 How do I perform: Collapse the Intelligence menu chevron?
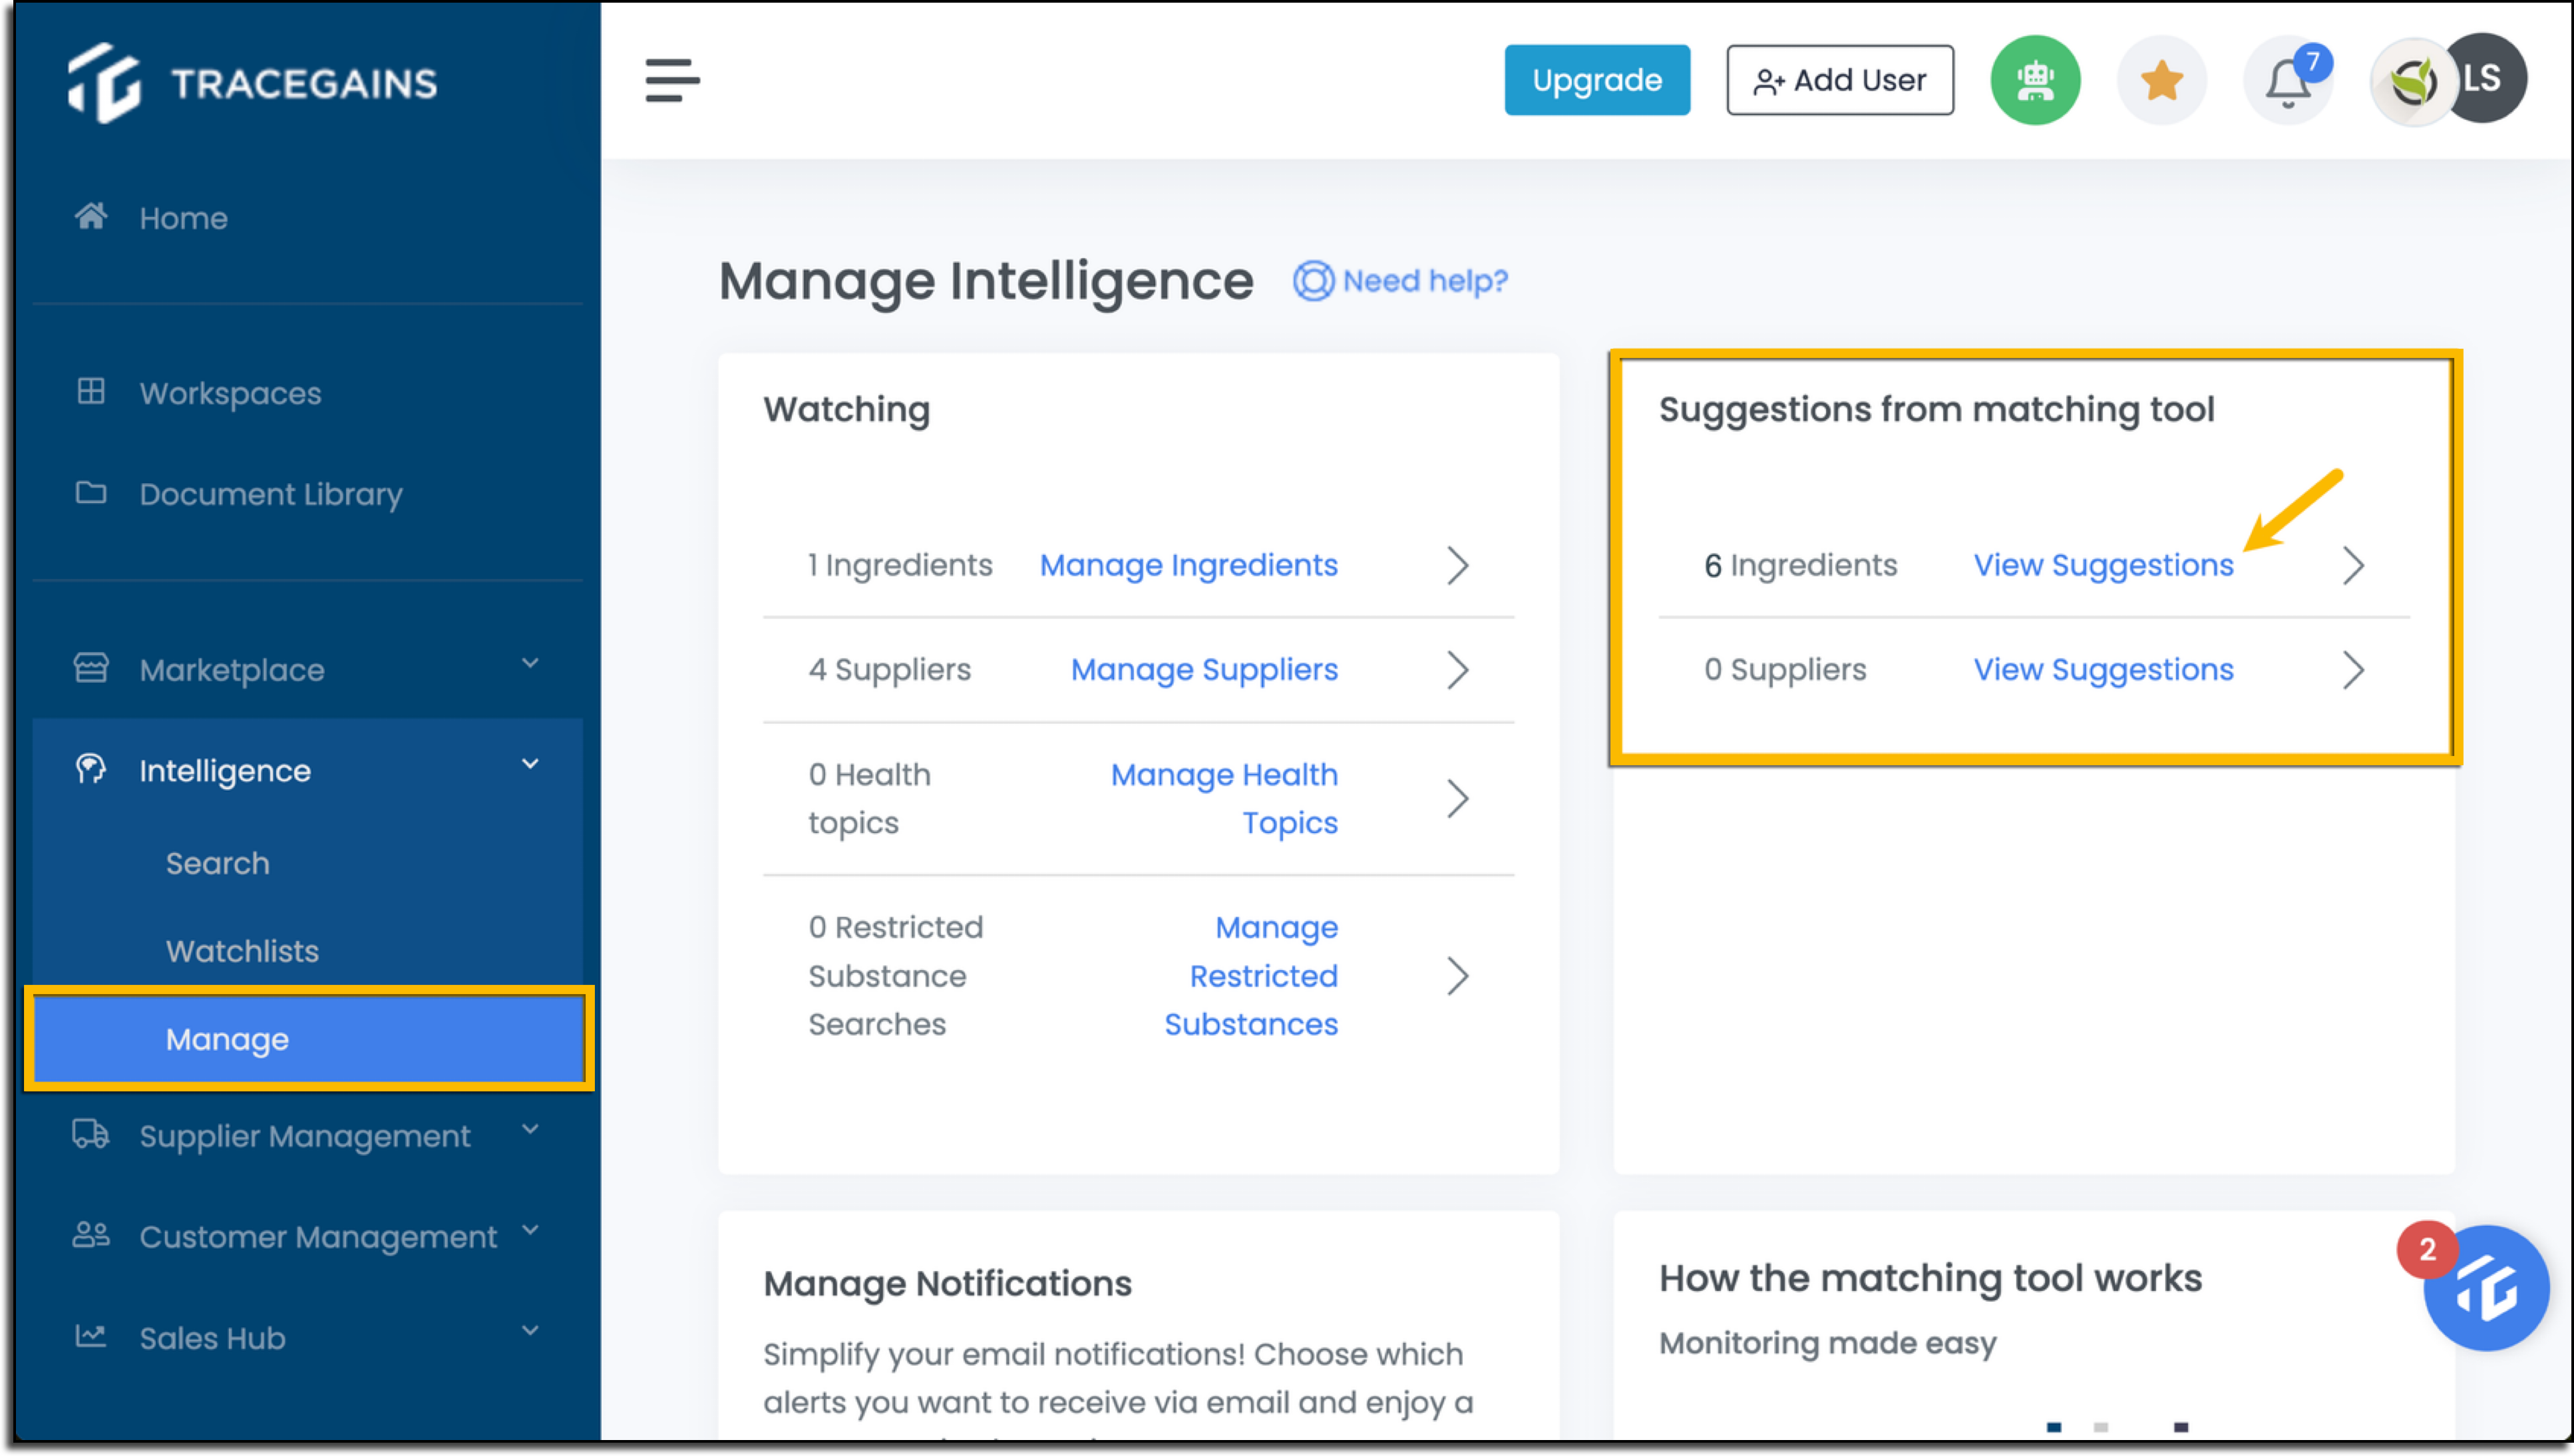pos(531,764)
